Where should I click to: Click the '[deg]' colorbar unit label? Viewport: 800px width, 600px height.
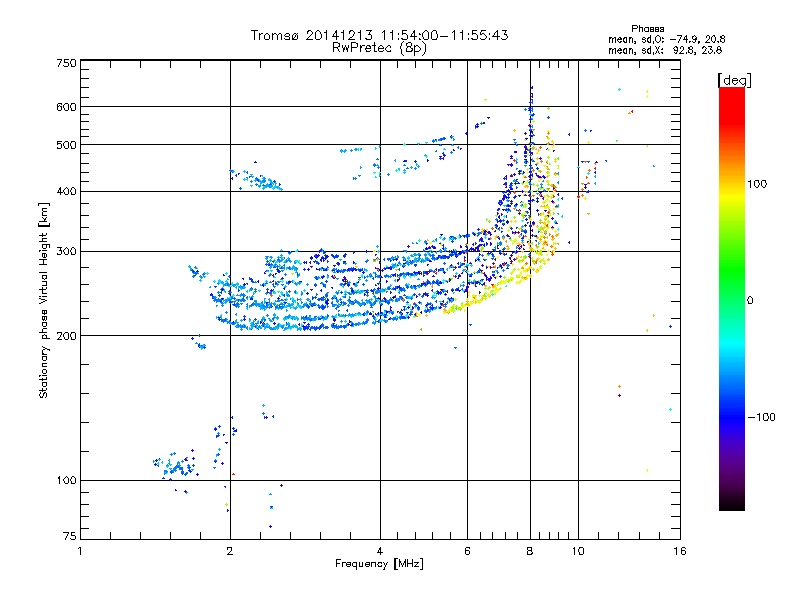pyautogui.click(x=734, y=80)
